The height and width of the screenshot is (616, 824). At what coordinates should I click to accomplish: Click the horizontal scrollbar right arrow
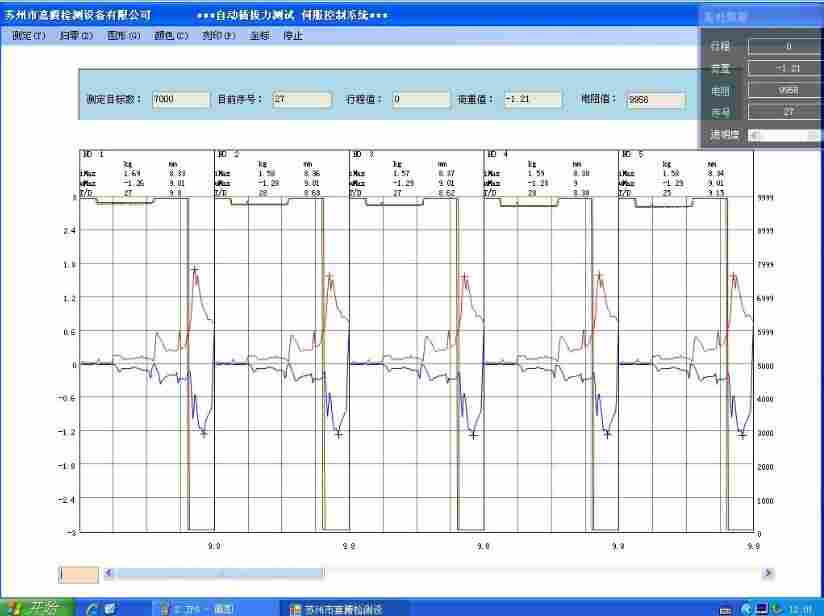[768, 574]
